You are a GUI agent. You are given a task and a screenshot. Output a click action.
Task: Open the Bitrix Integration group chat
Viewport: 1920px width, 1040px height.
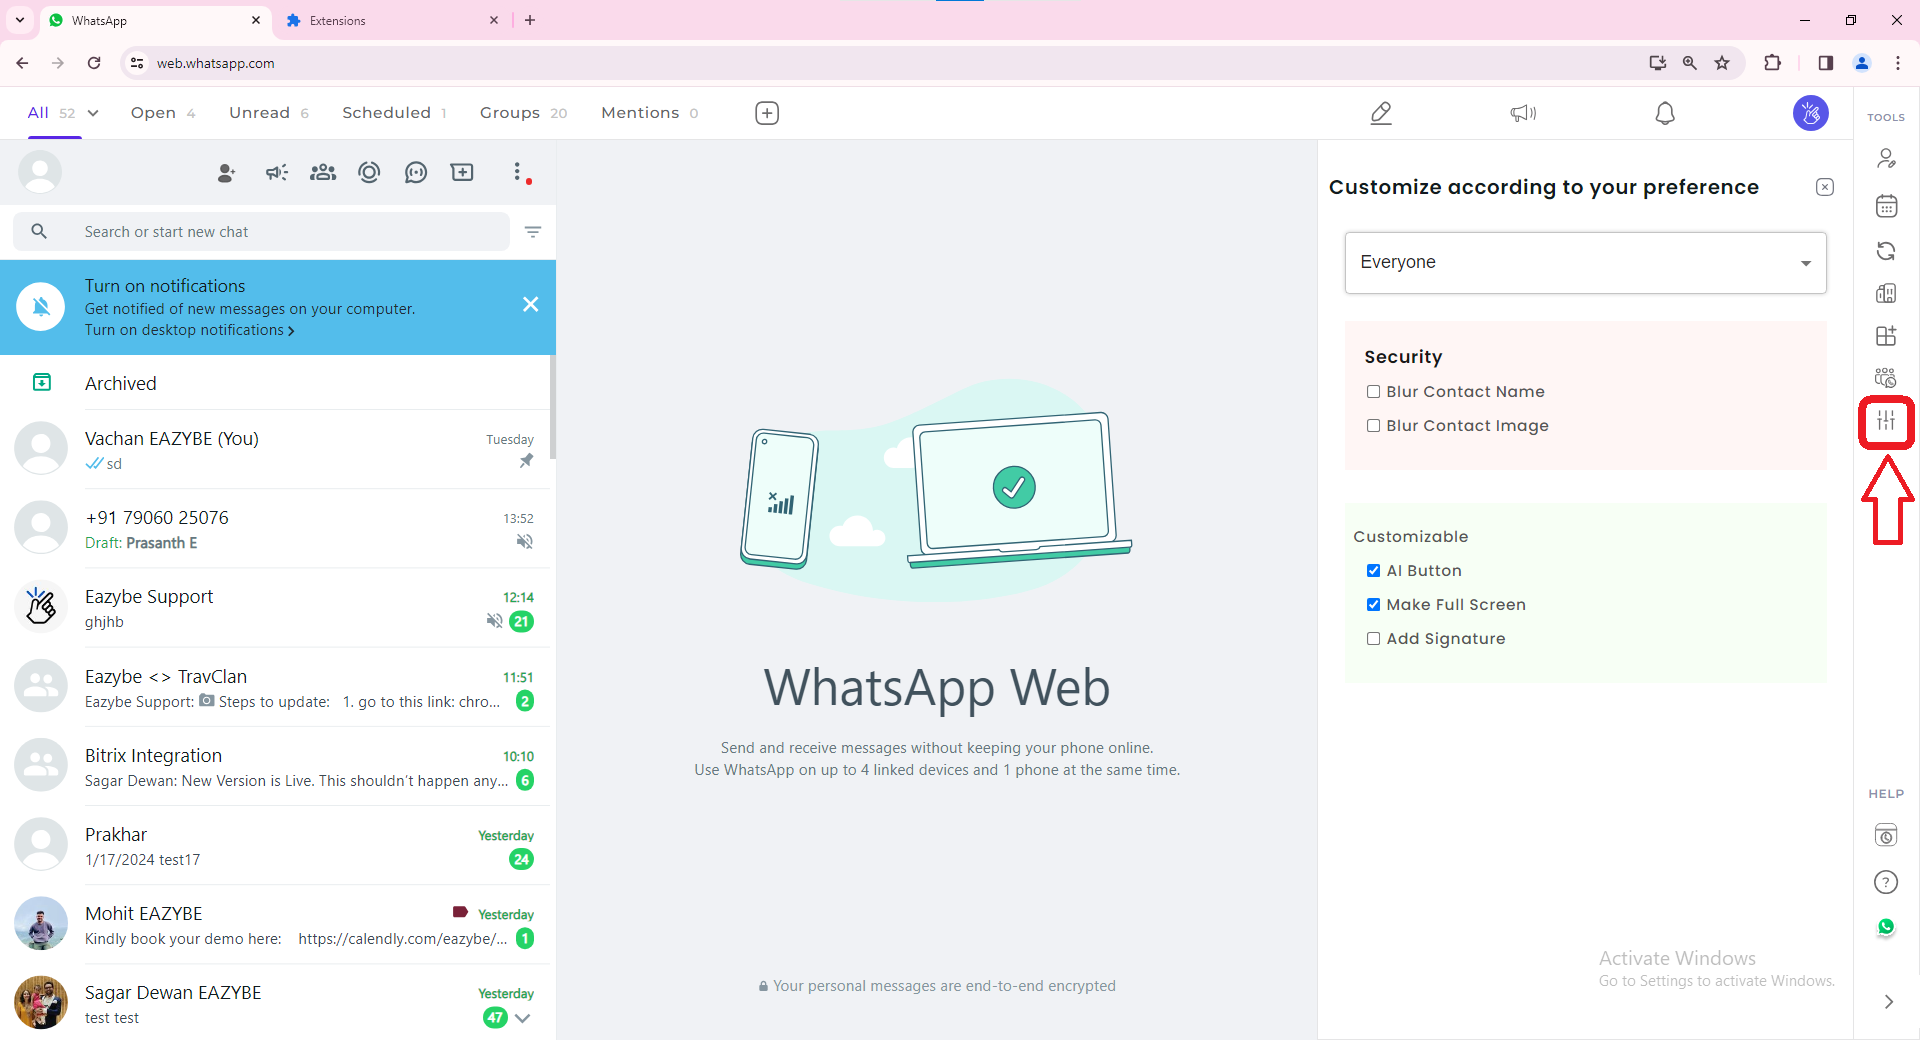[x=275, y=767]
